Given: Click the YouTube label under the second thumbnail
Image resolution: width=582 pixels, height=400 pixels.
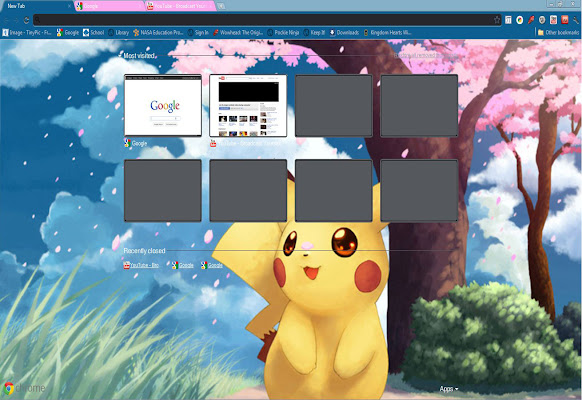Looking at the screenshot, I should [x=245, y=143].
